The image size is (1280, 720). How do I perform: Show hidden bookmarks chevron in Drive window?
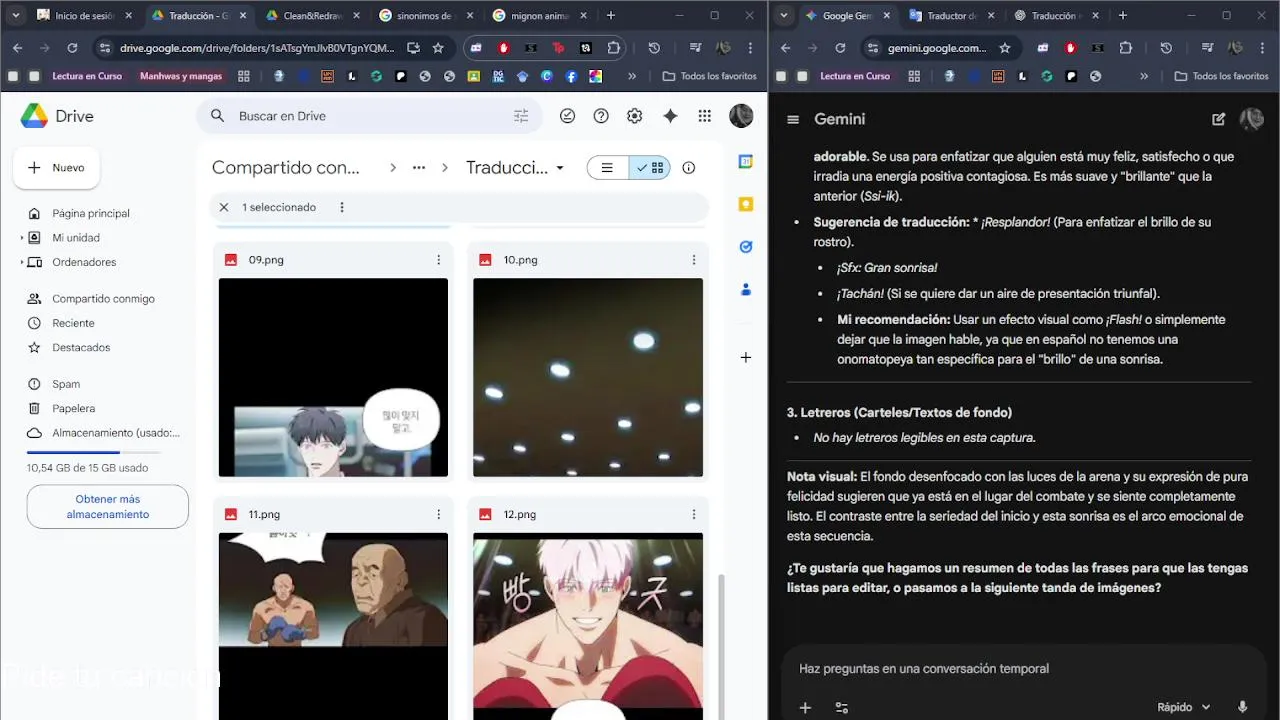632,76
